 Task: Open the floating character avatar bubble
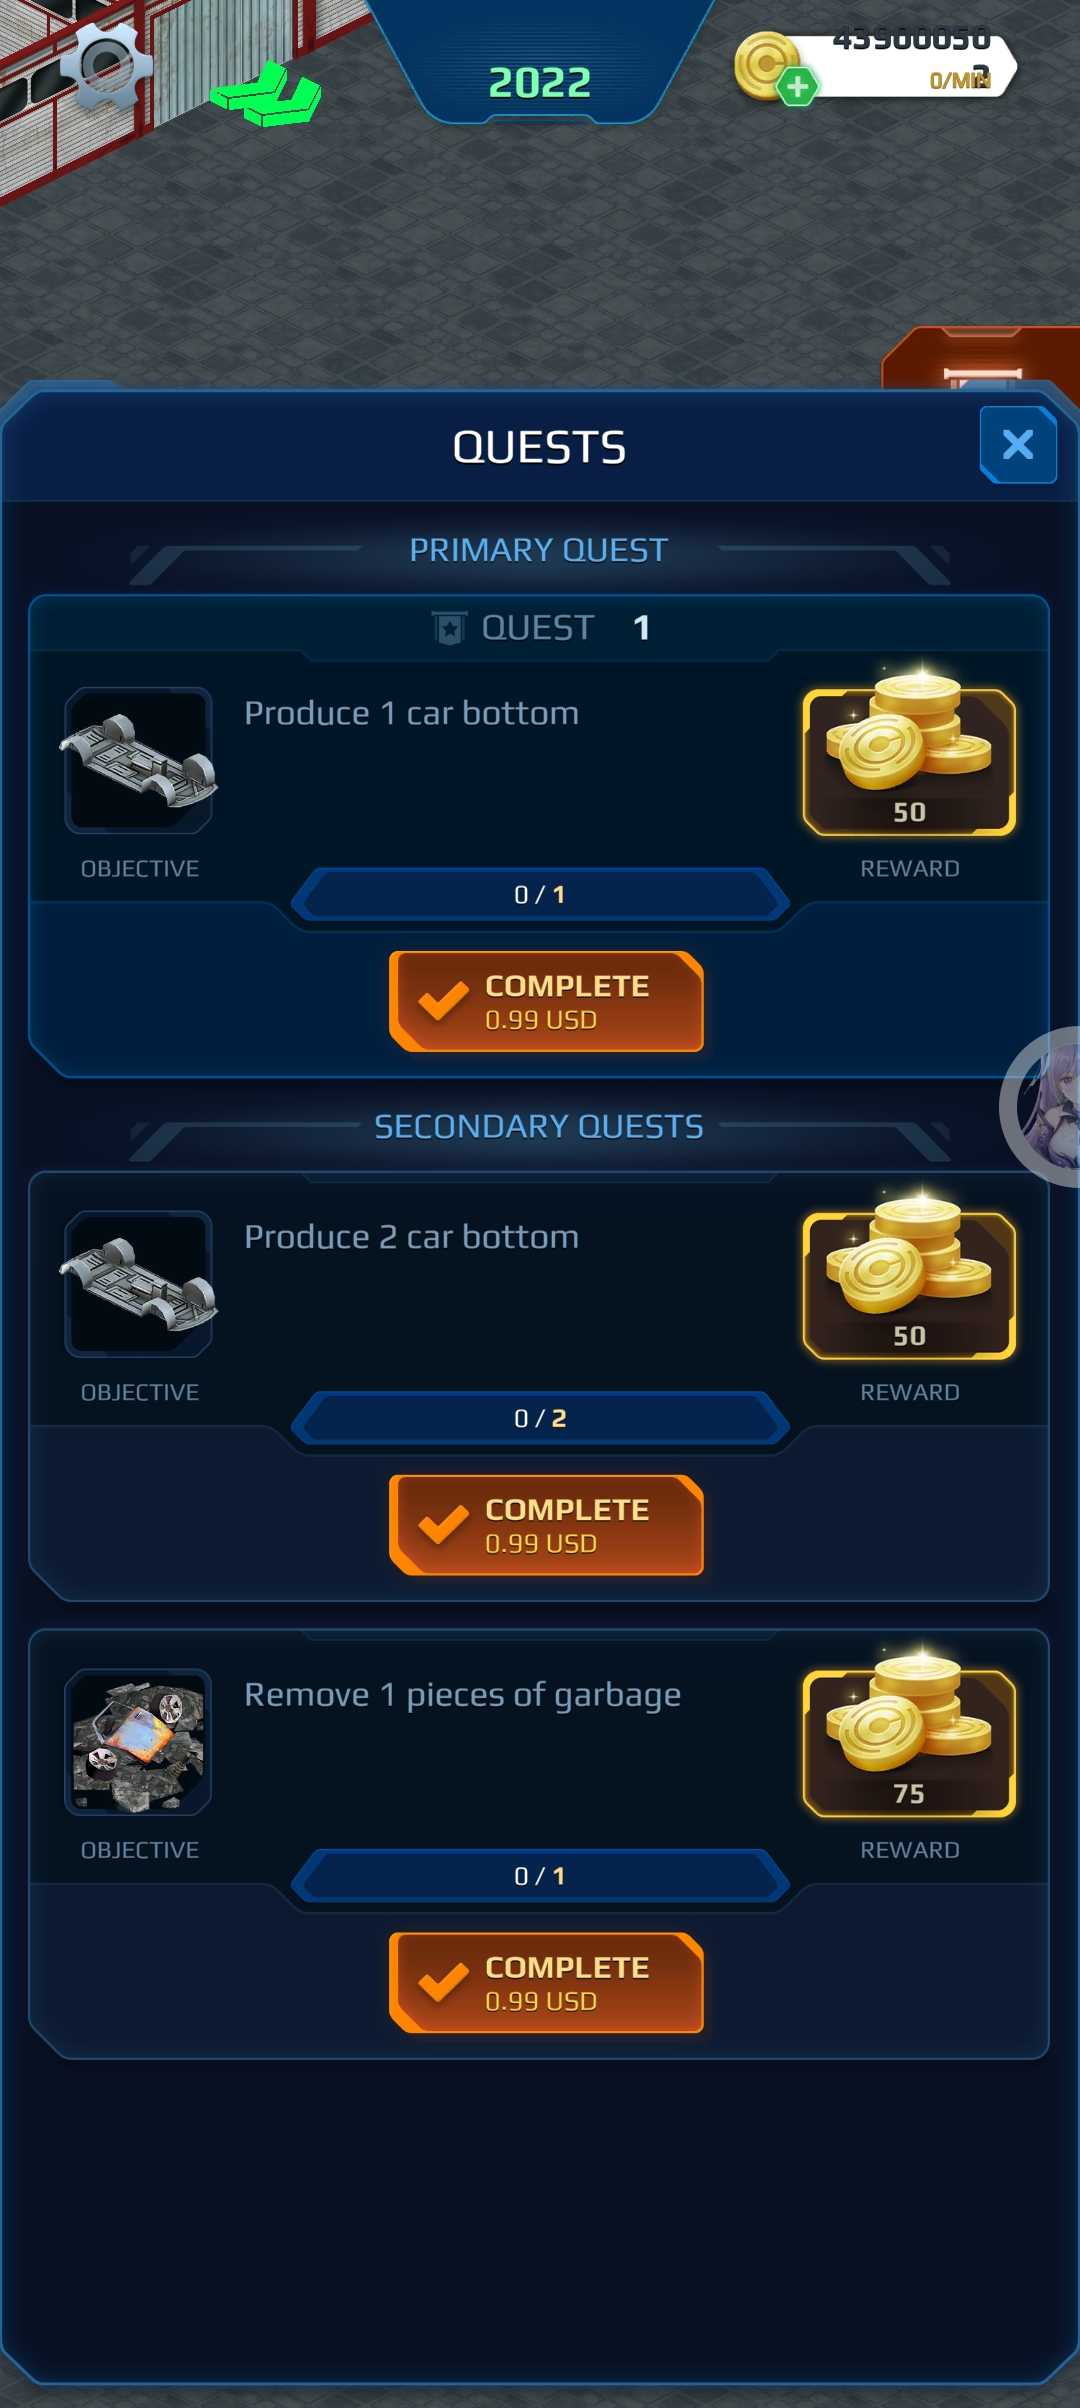[1043, 1107]
